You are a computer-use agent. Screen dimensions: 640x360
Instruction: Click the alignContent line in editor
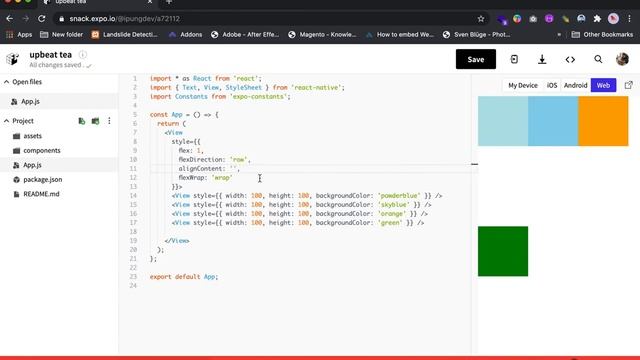209,169
